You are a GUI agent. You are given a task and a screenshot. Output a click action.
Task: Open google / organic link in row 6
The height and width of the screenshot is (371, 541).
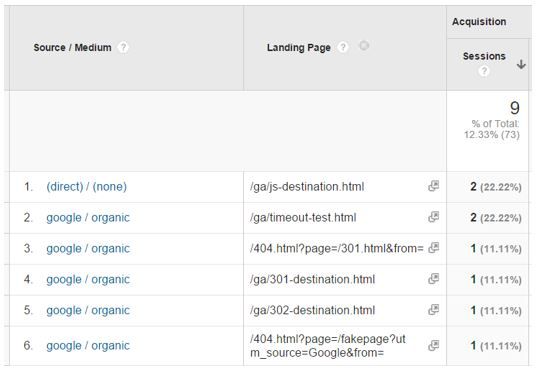point(88,346)
